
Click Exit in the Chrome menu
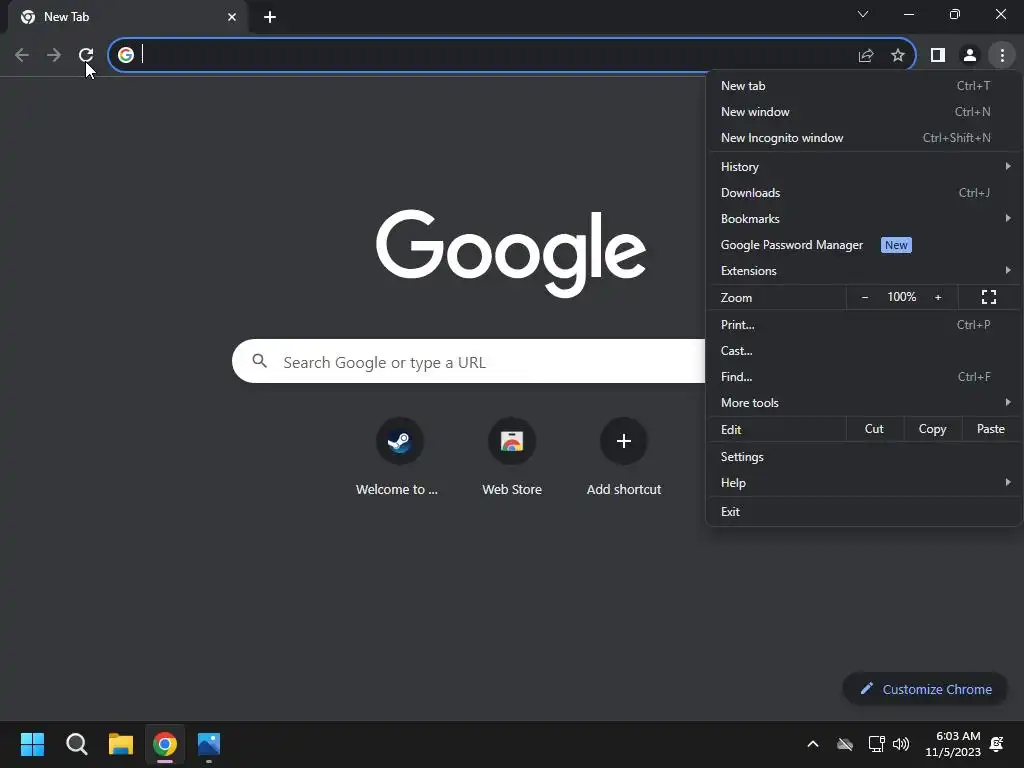pos(864,511)
